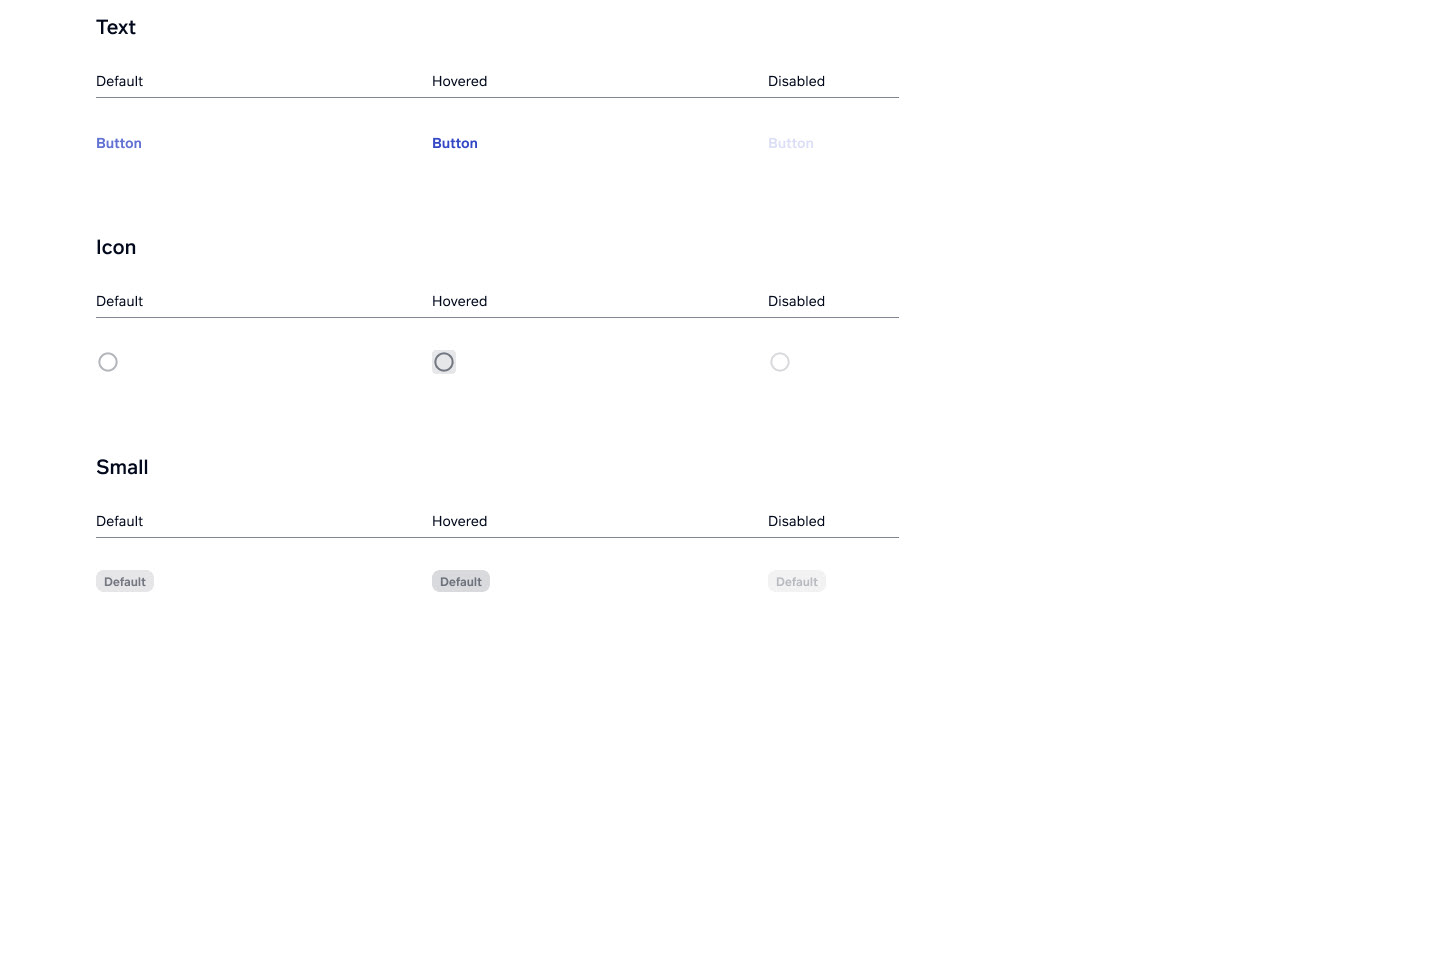The image size is (1440, 980).
Task: Click the Disabled column label under Small
Action: point(796,521)
